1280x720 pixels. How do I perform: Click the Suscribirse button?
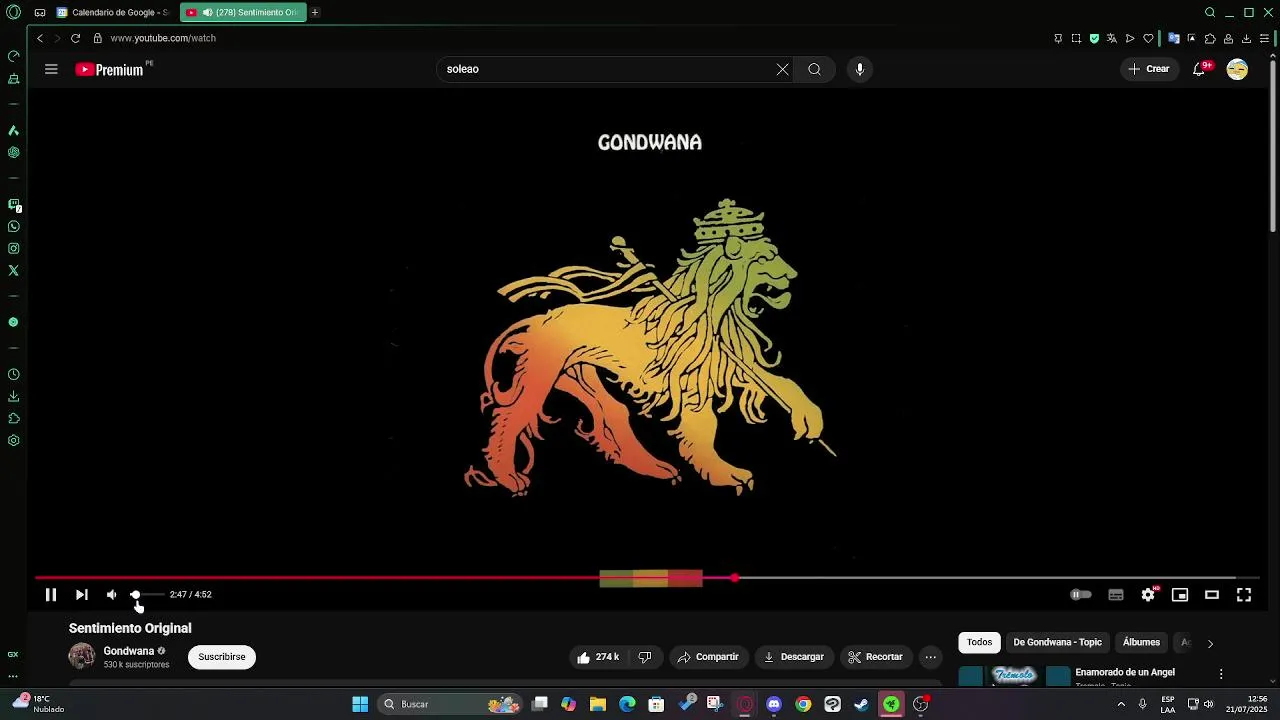tap(222, 657)
